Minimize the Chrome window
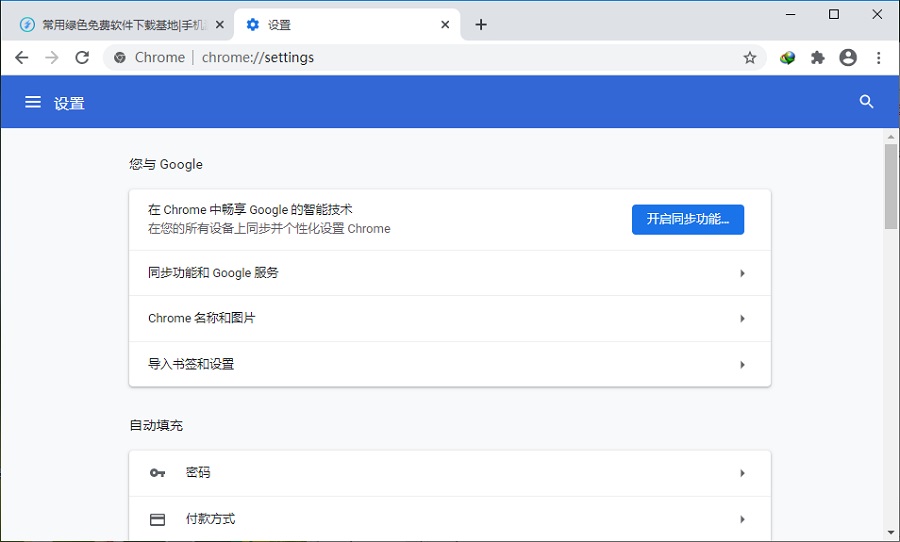The image size is (900, 542). [790, 14]
